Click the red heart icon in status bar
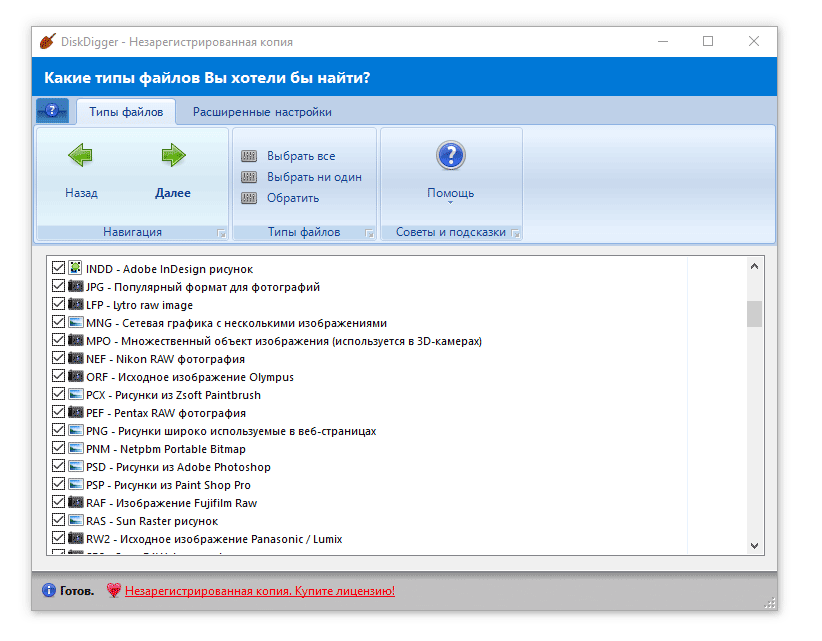 pos(113,591)
